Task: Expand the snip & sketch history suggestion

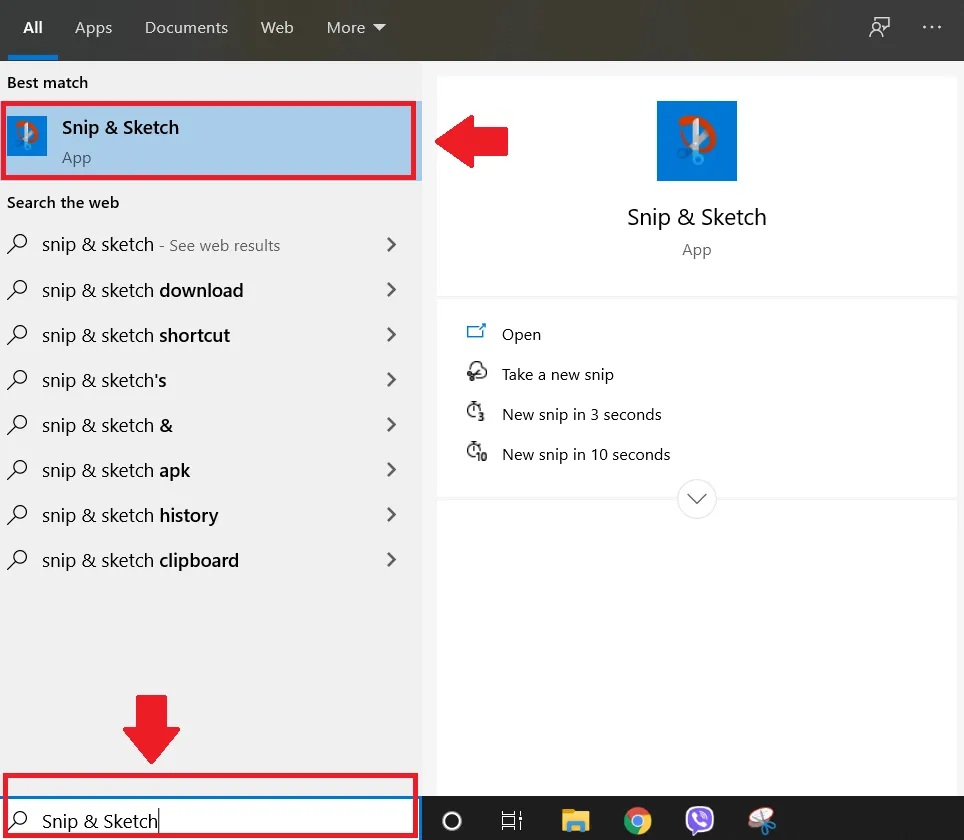Action: coord(393,515)
